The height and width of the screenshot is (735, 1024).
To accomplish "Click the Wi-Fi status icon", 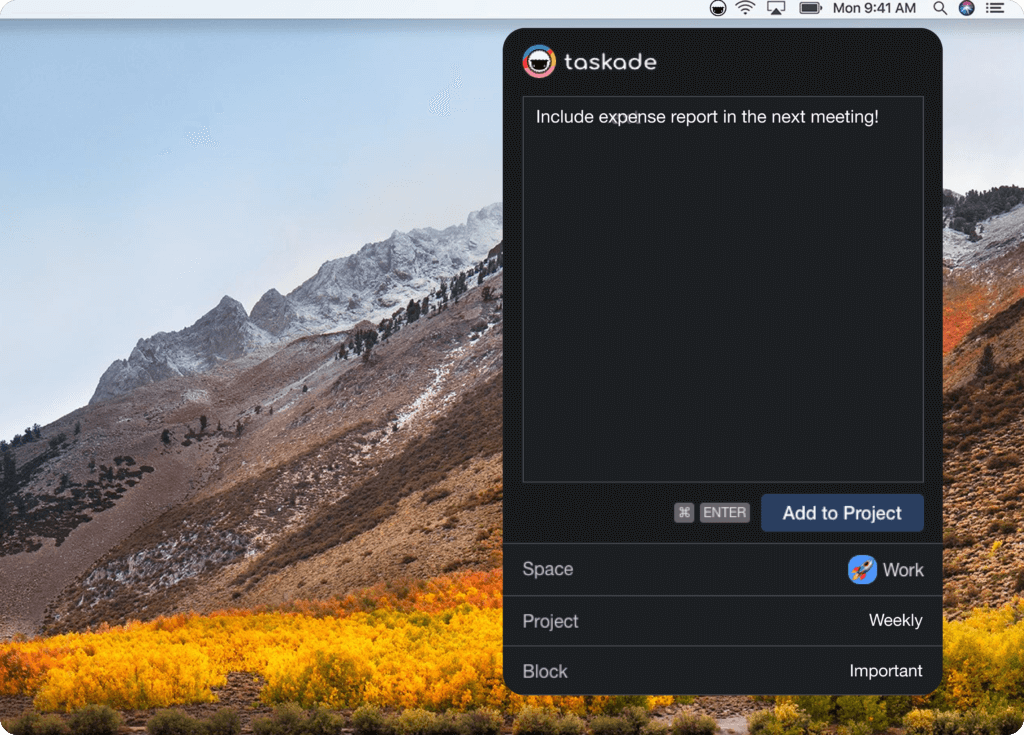I will [x=746, y=8].
